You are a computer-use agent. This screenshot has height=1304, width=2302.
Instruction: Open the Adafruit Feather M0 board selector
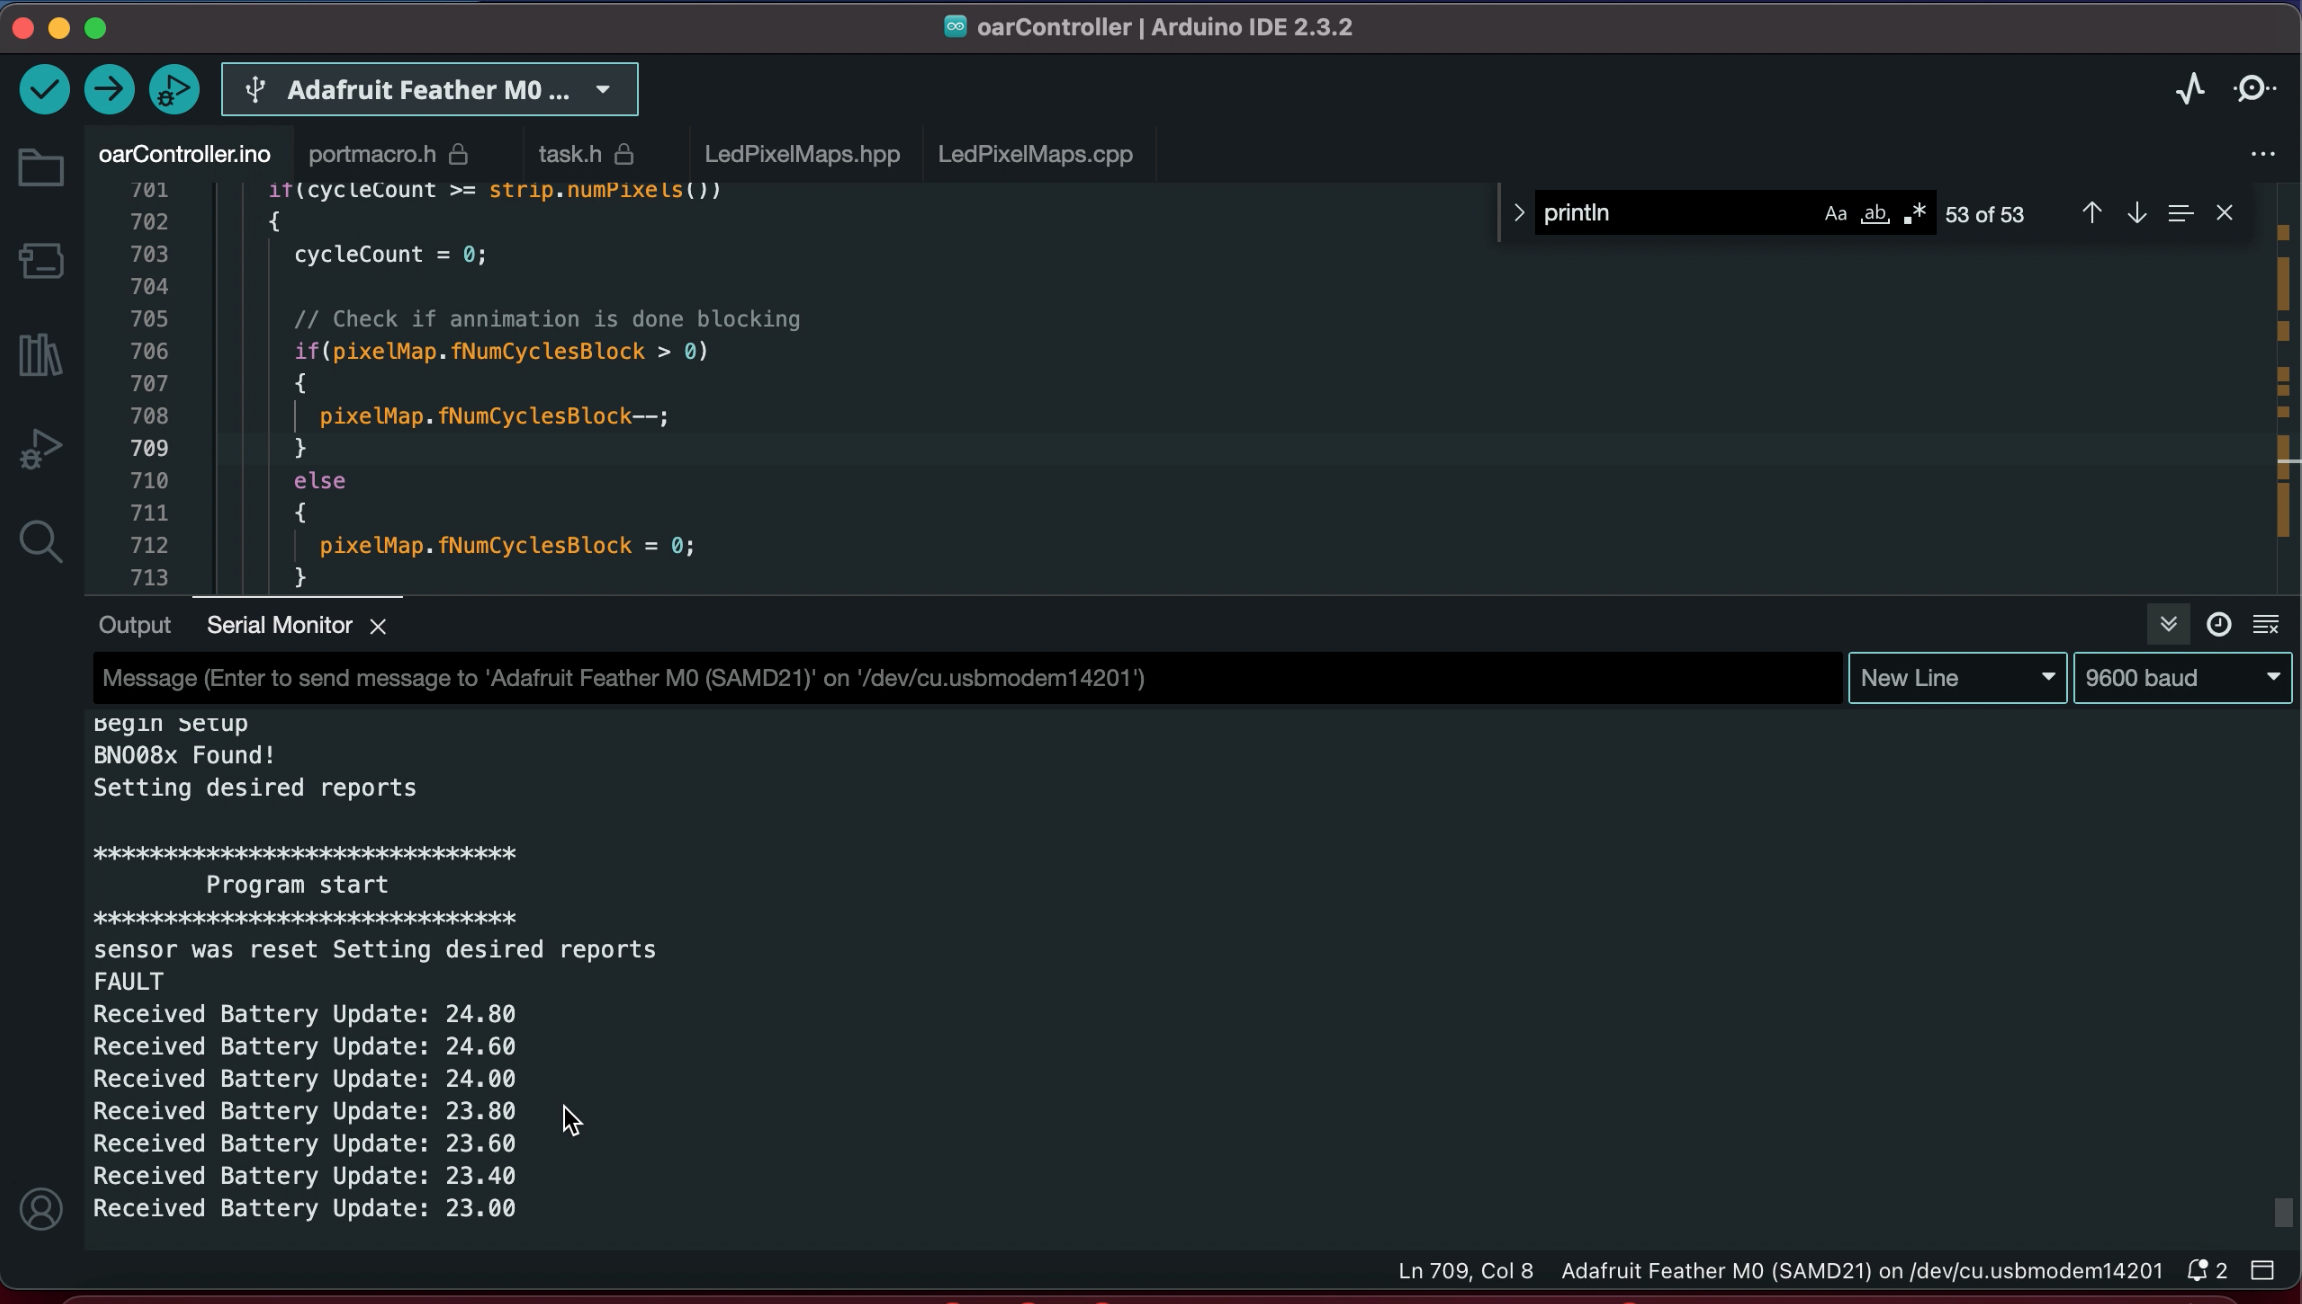coord(429,90)
